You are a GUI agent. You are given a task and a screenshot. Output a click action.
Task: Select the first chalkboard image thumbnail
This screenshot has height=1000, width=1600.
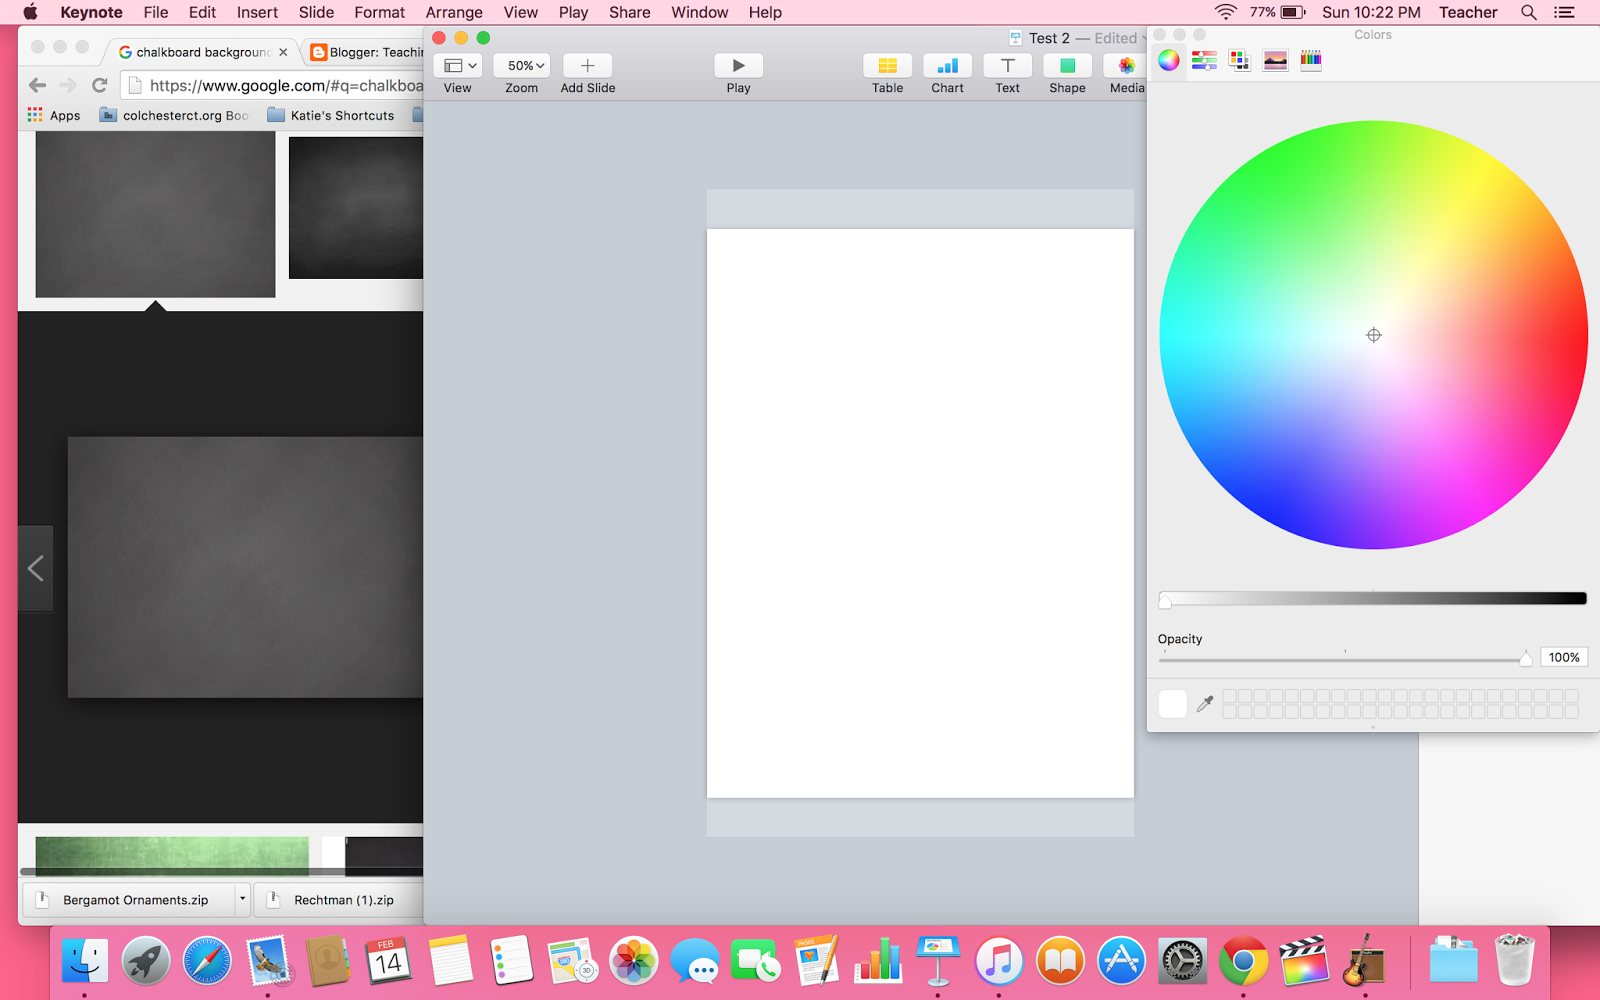[x=155, y=214]
